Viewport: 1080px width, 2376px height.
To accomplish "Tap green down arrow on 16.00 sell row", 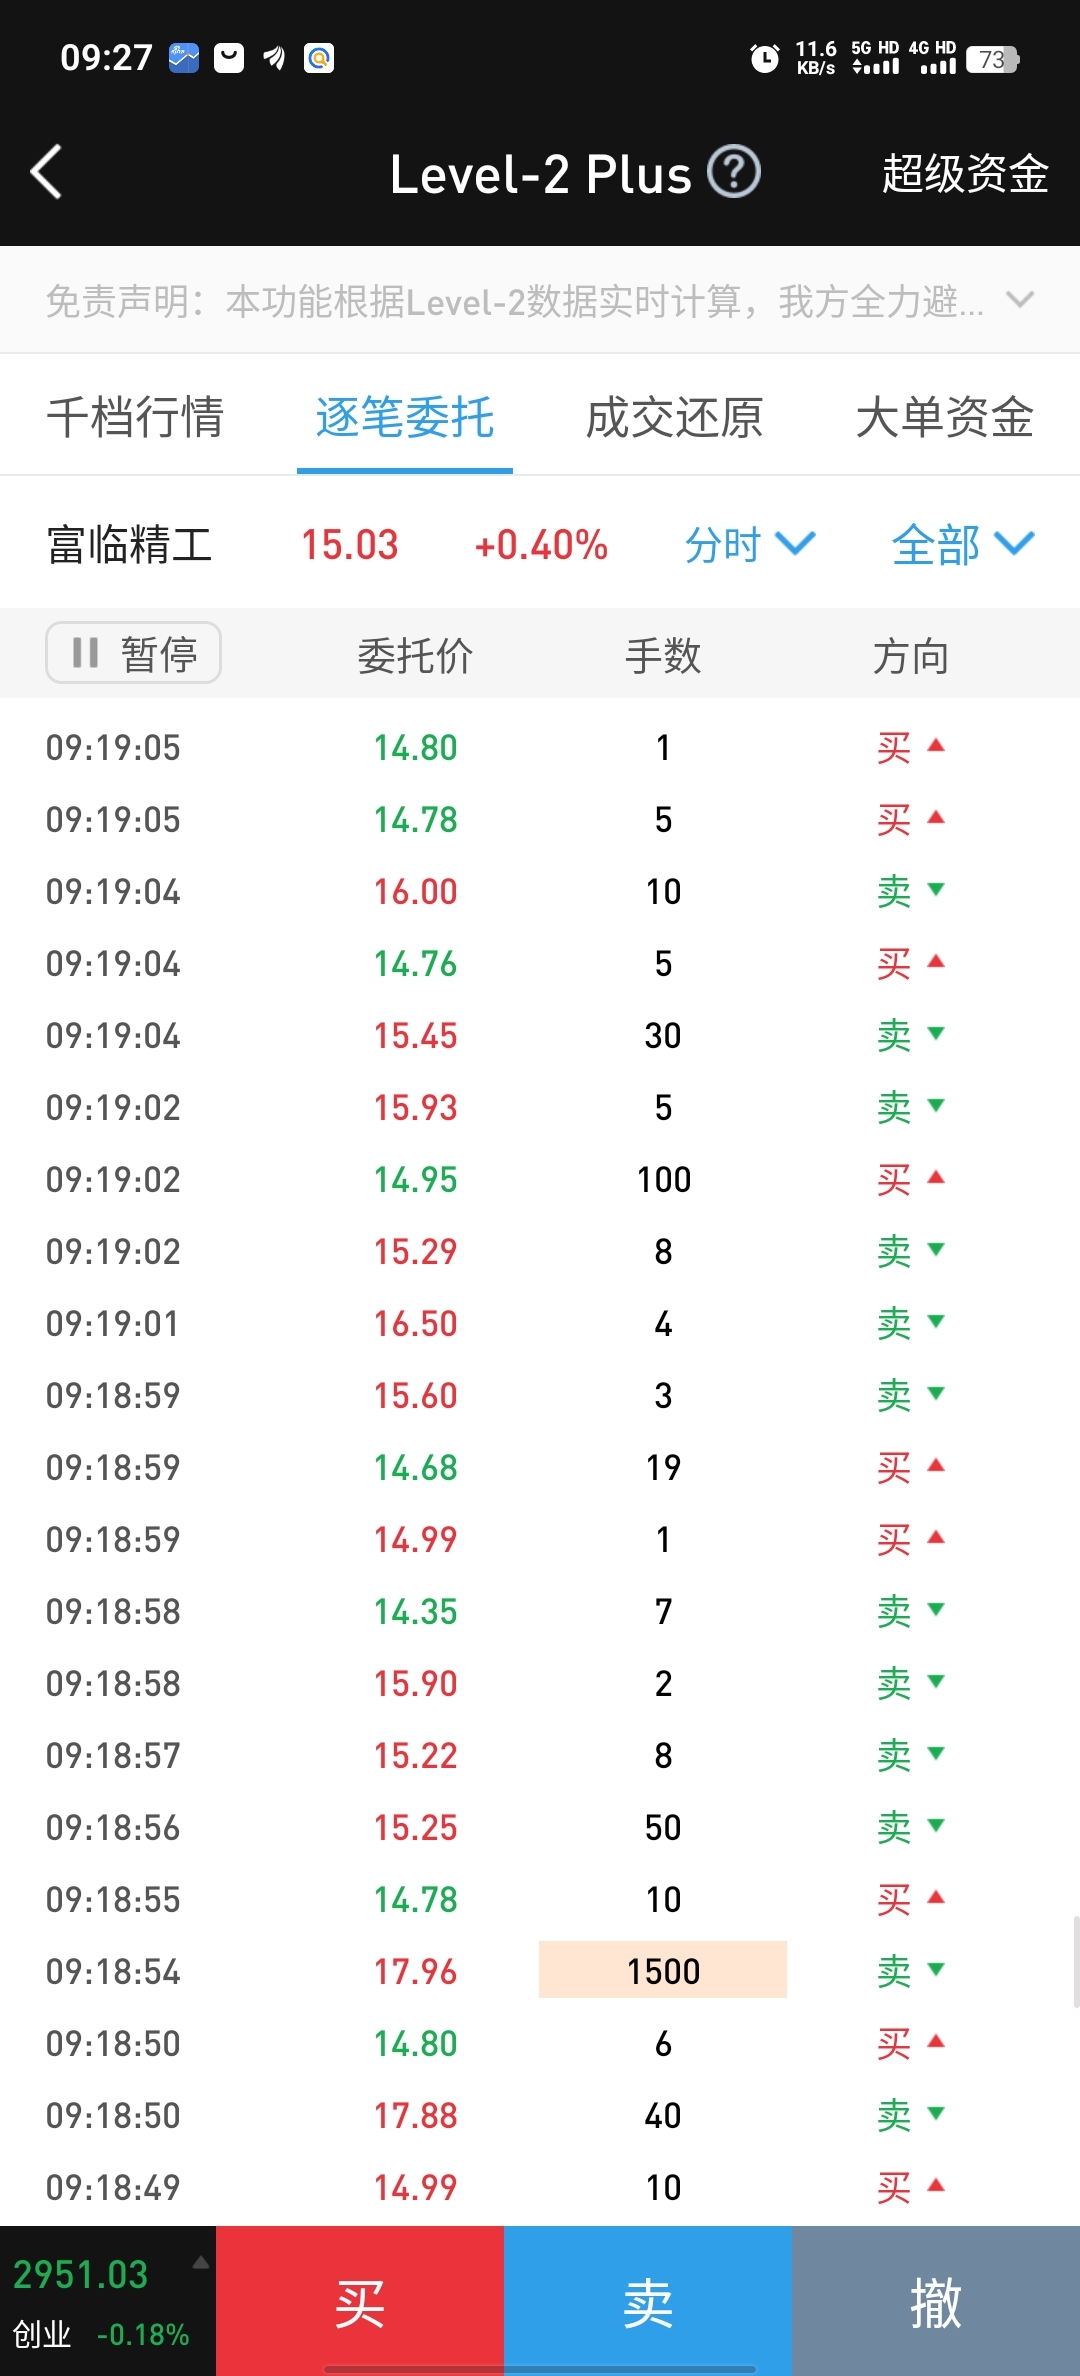I will (x=936, y=889).
